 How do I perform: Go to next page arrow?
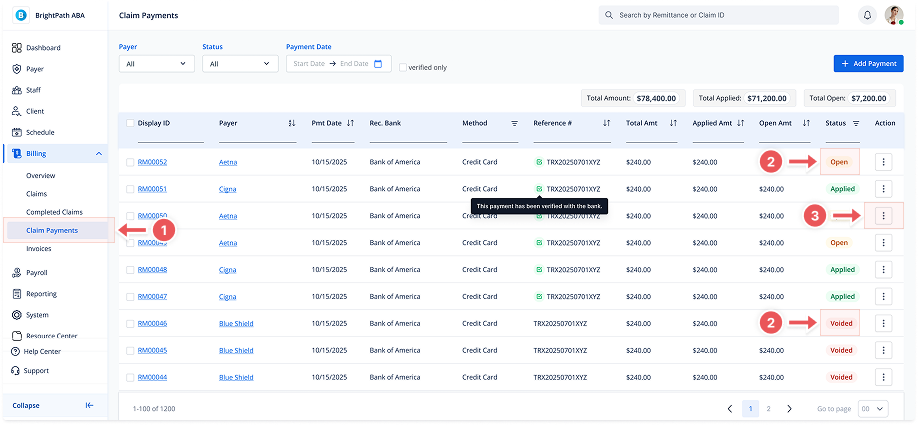790,408
